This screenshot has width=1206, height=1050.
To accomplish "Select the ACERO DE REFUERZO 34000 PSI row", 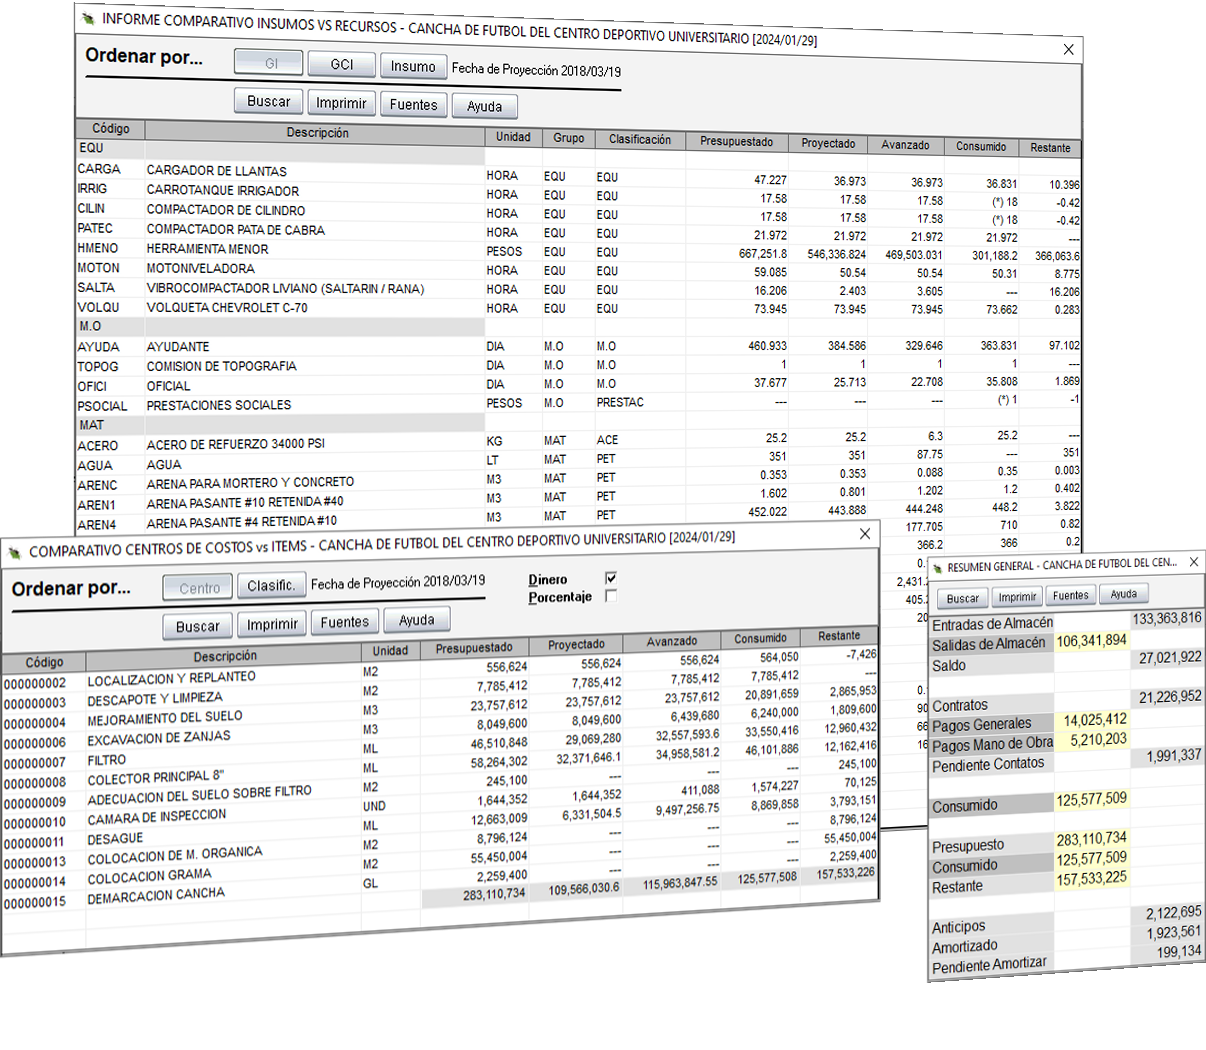I will pos(578,441).
